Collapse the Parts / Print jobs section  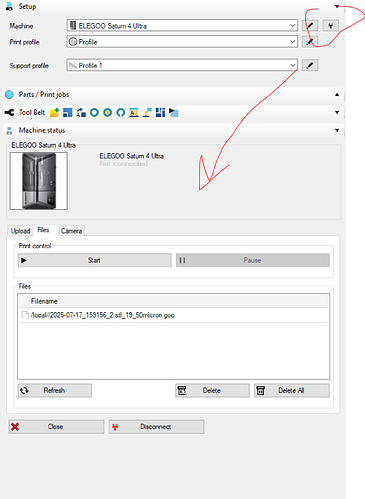(337, 95)
